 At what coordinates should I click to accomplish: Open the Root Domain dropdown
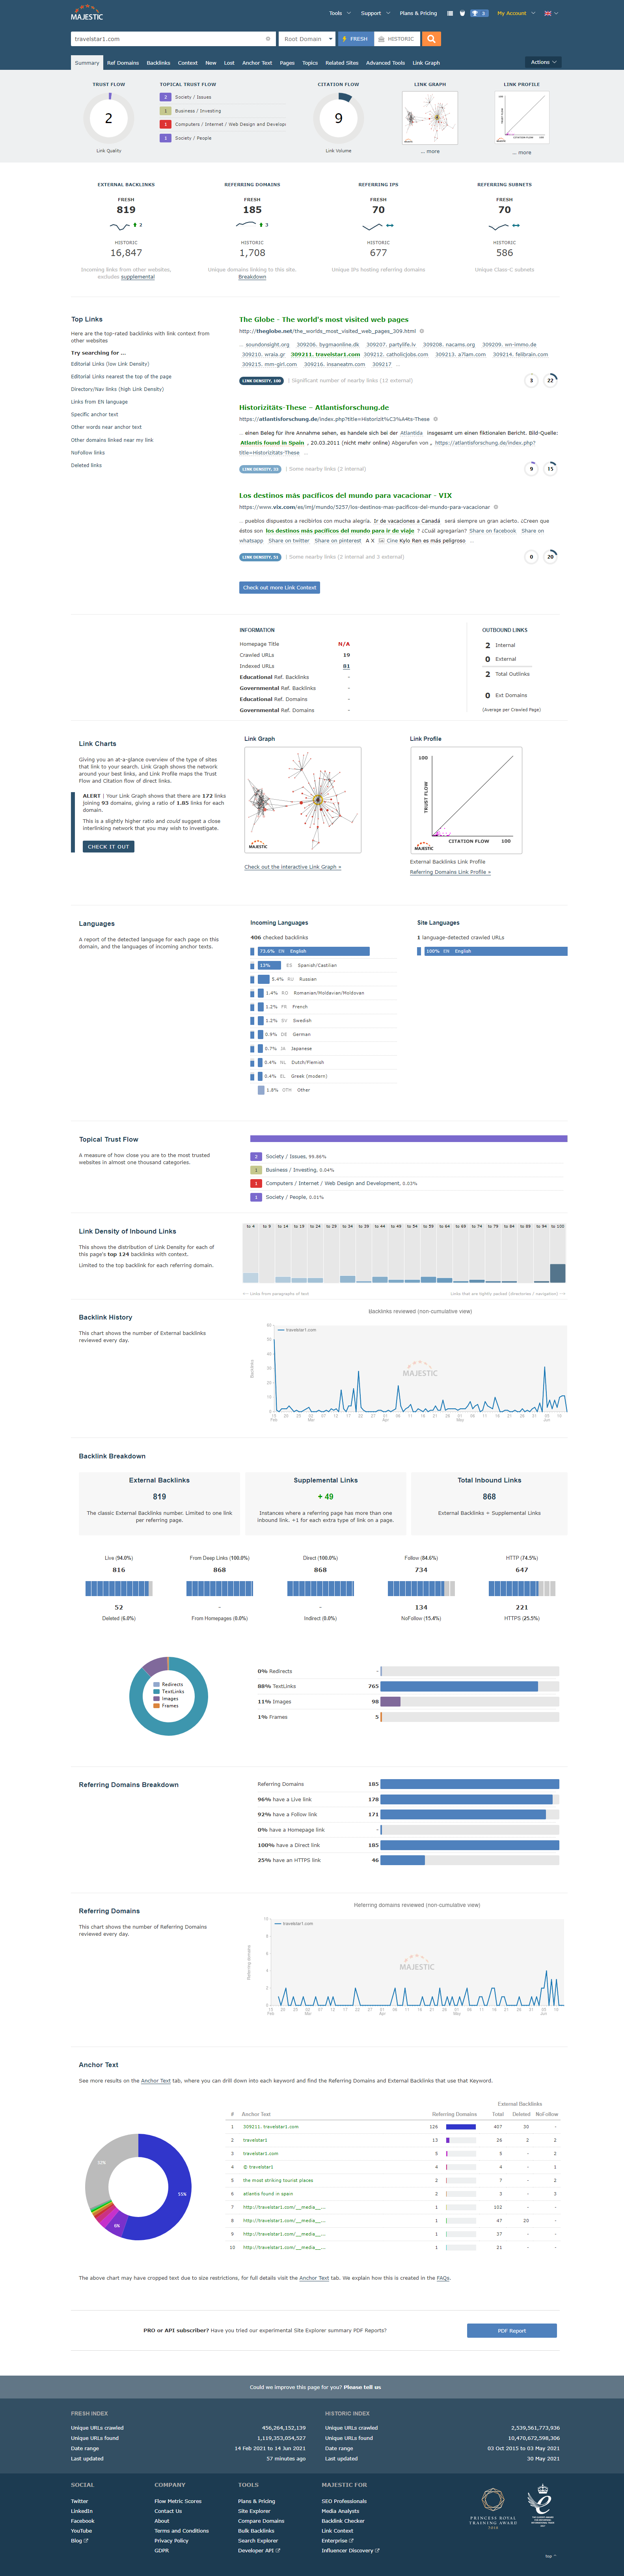tap(307, 39)
